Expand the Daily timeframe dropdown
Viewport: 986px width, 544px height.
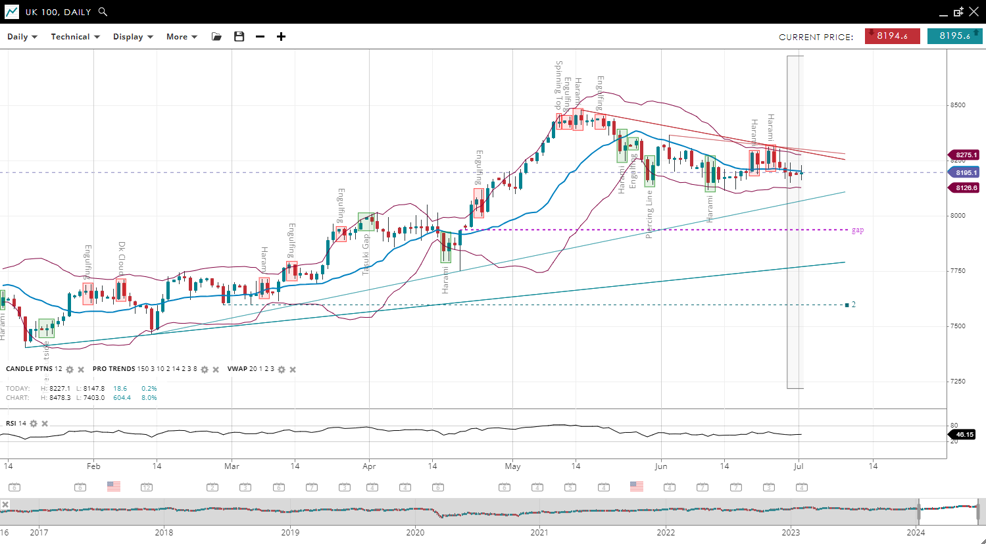pyautogui.click(x=22, y=37)
